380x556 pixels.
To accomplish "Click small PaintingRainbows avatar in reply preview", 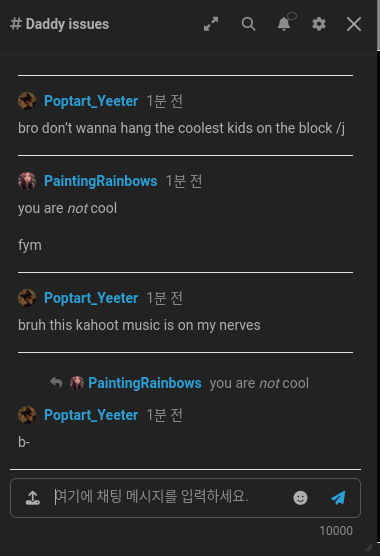I will coord(77,383).
